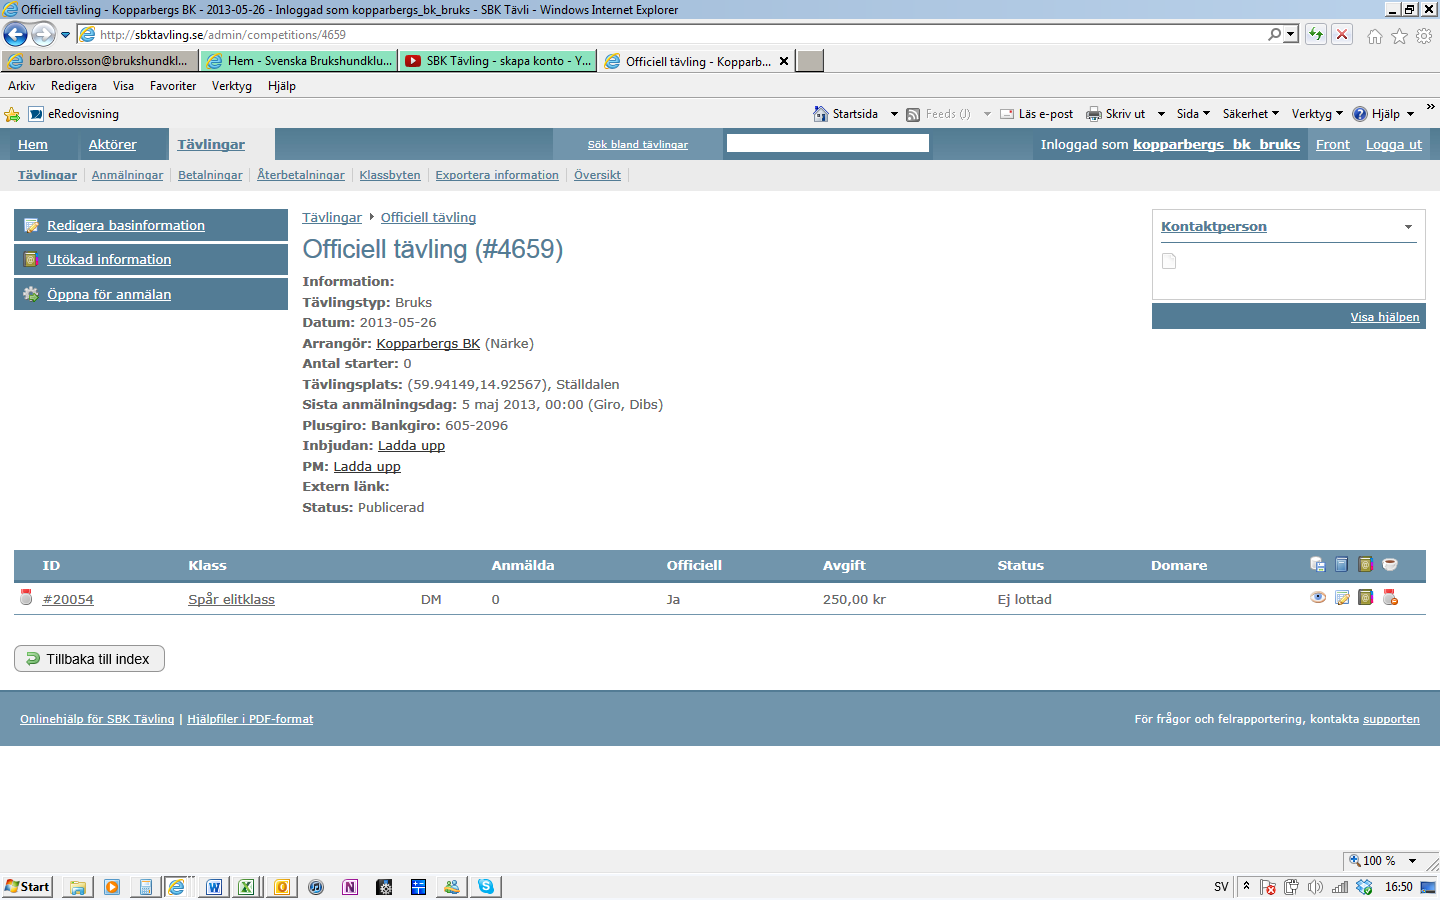Open Word from the taskbar
The height and width of the screenshot is (900, 1440).
(214, 887)
